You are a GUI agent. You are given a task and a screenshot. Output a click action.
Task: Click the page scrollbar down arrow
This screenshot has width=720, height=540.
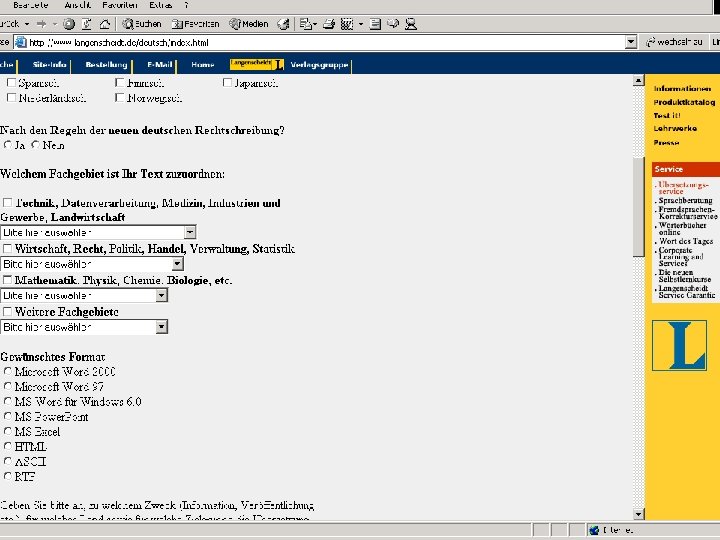[x=638, y=514]
